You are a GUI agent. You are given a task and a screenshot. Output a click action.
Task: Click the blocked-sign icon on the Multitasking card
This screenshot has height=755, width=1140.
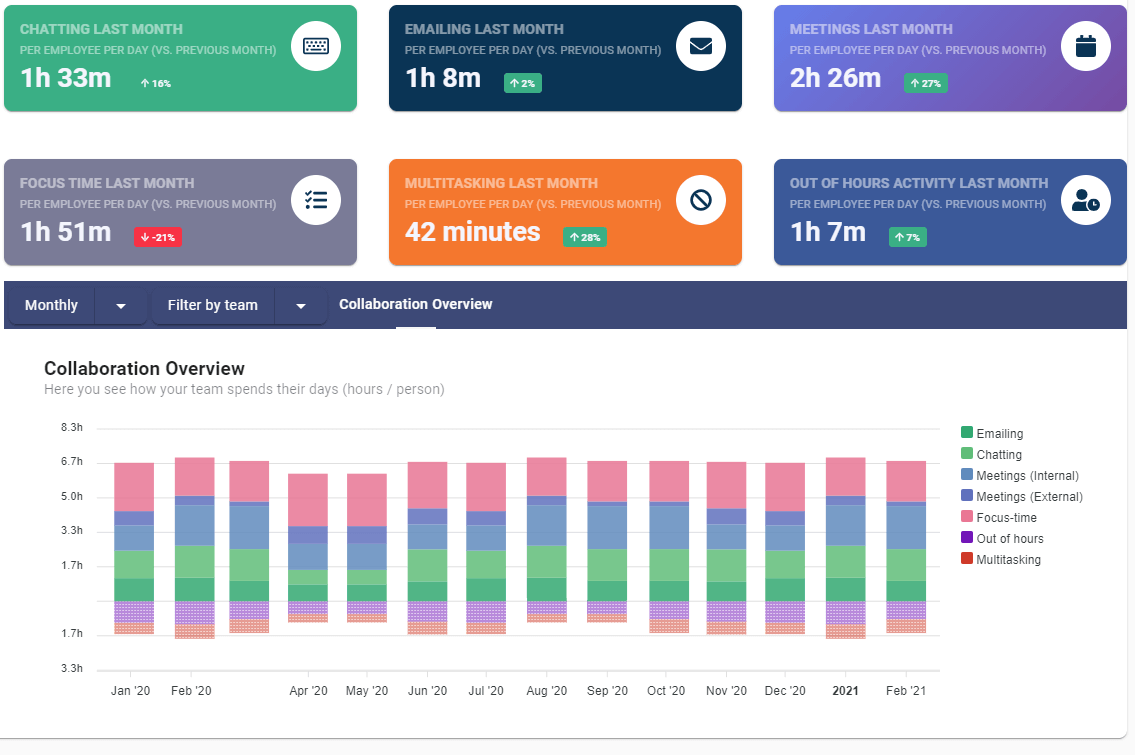(x=701, y=200)
